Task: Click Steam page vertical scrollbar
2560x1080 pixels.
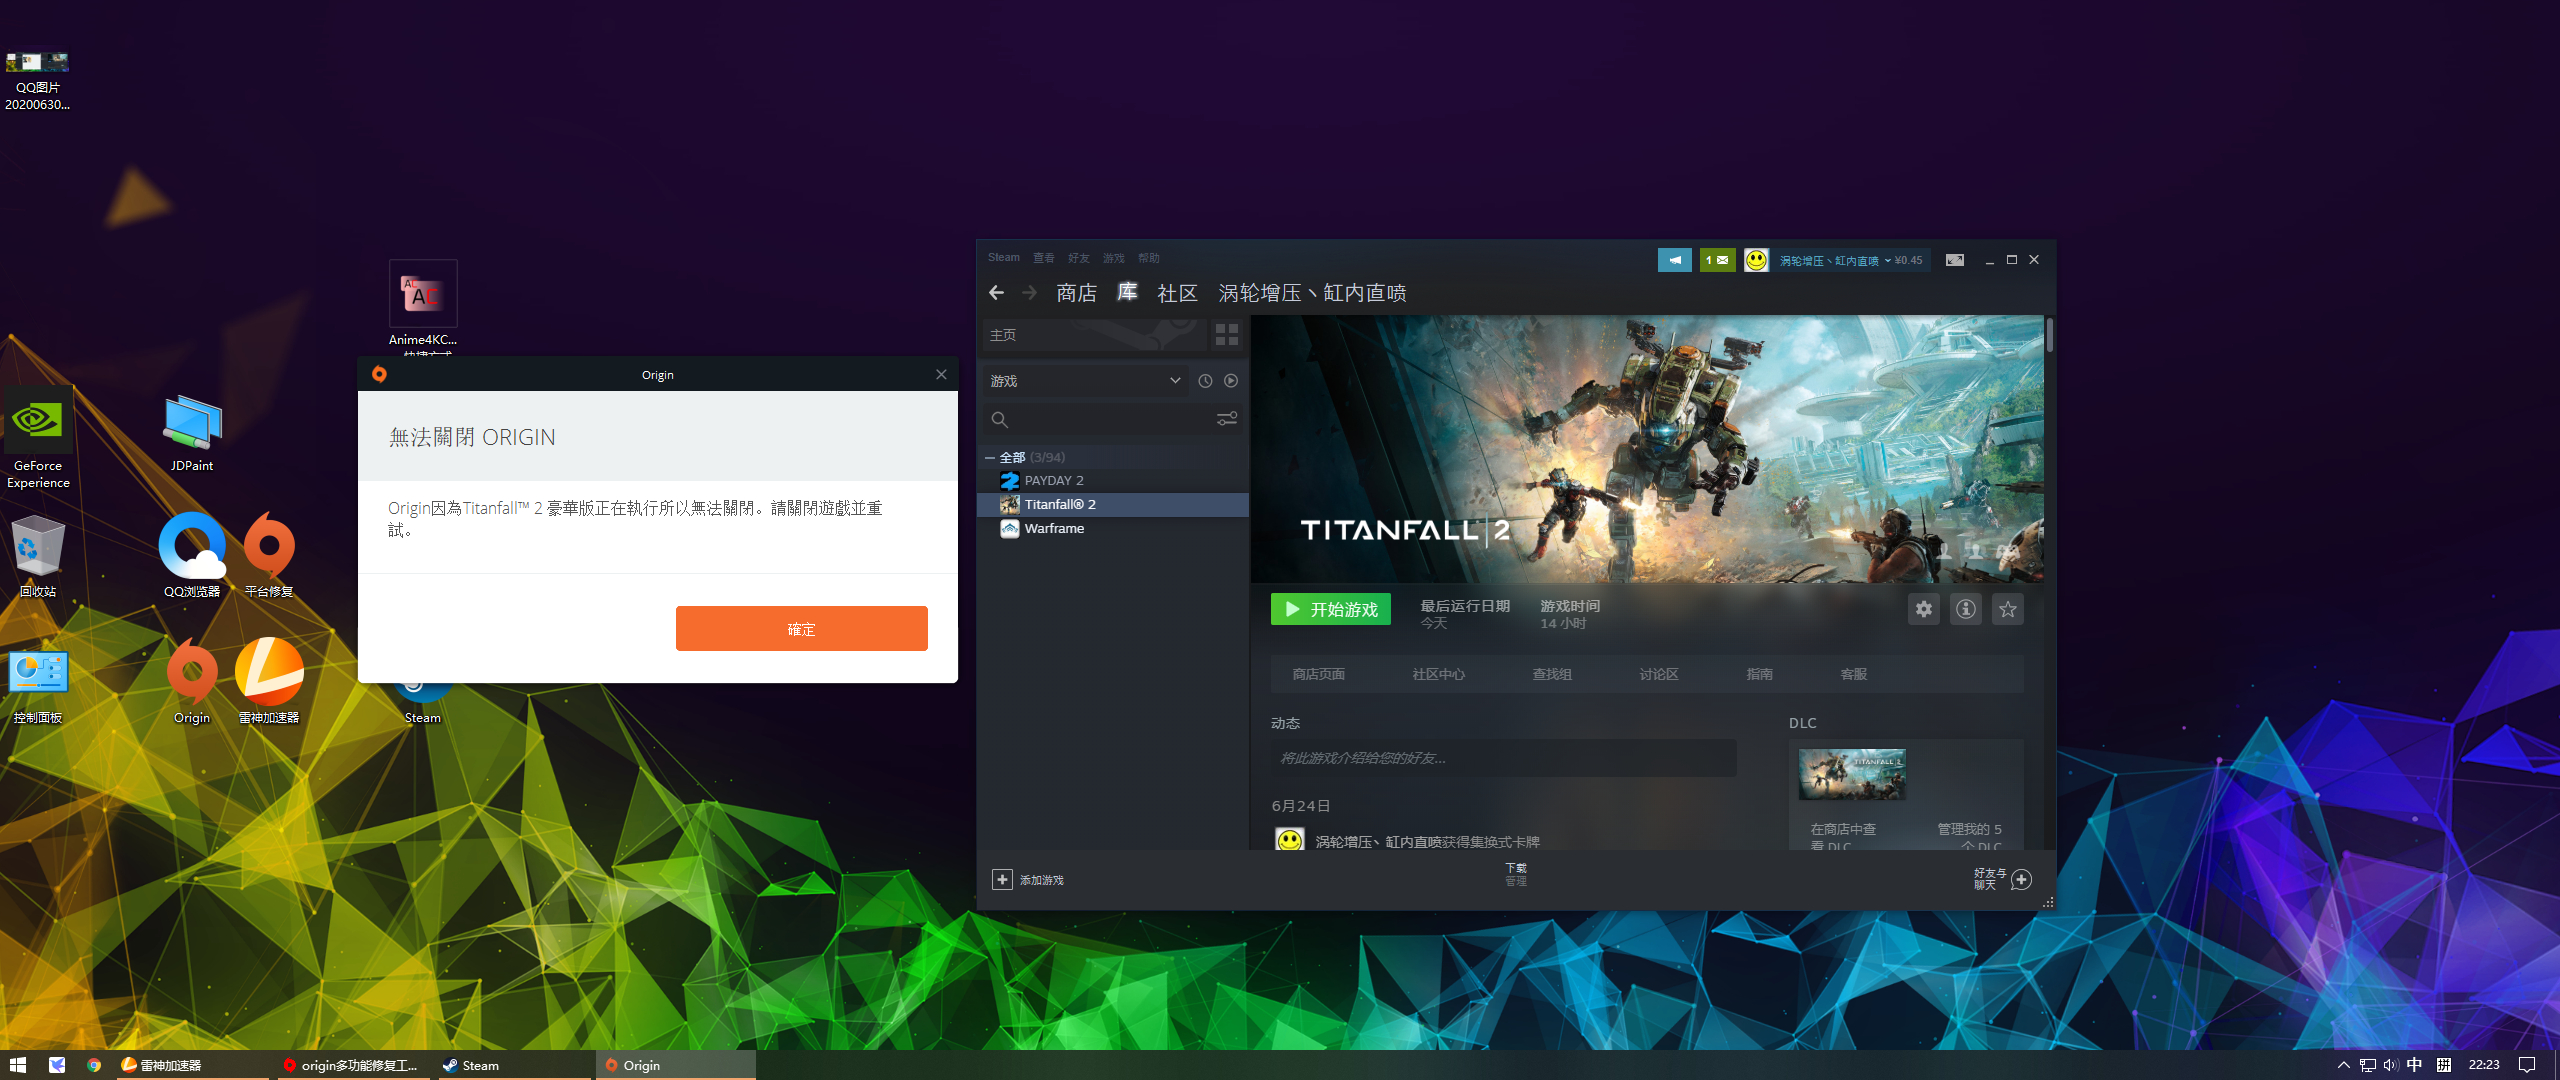Action: (2049, 335)
